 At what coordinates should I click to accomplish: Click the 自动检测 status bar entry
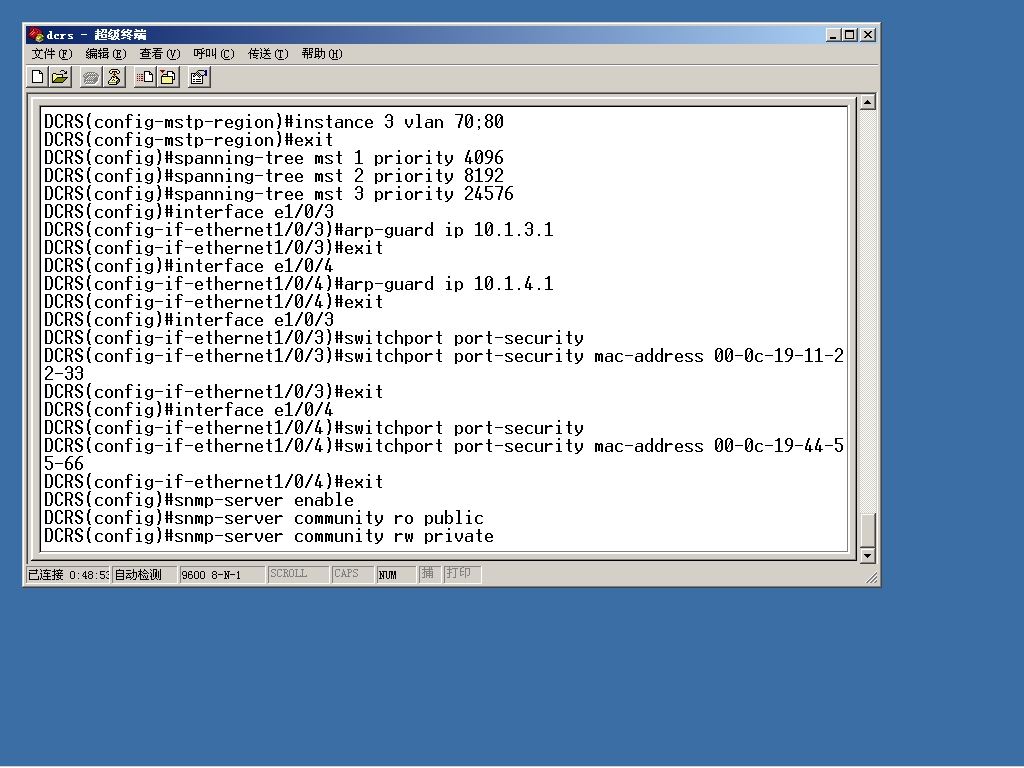click(x=144, y=575)
